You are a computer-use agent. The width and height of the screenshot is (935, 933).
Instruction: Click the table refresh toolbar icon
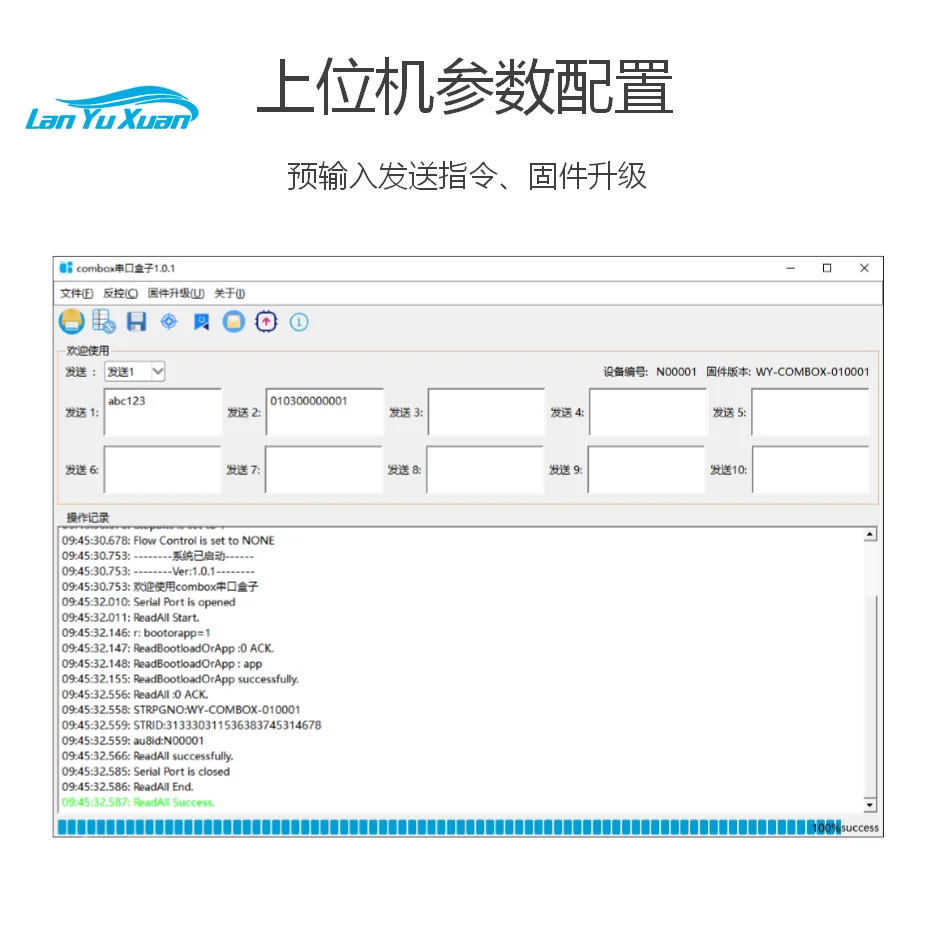coord(104,322)
